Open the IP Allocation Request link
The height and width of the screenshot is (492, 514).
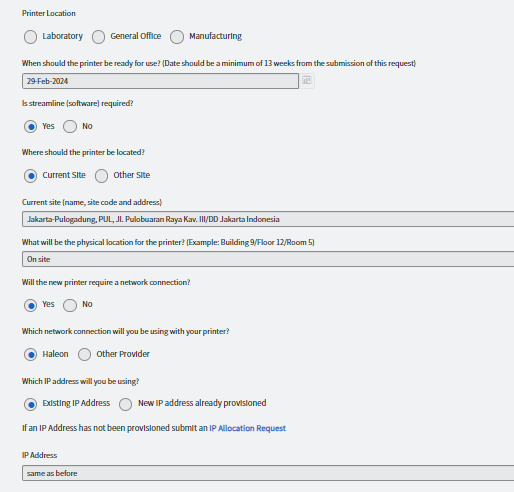247,428
